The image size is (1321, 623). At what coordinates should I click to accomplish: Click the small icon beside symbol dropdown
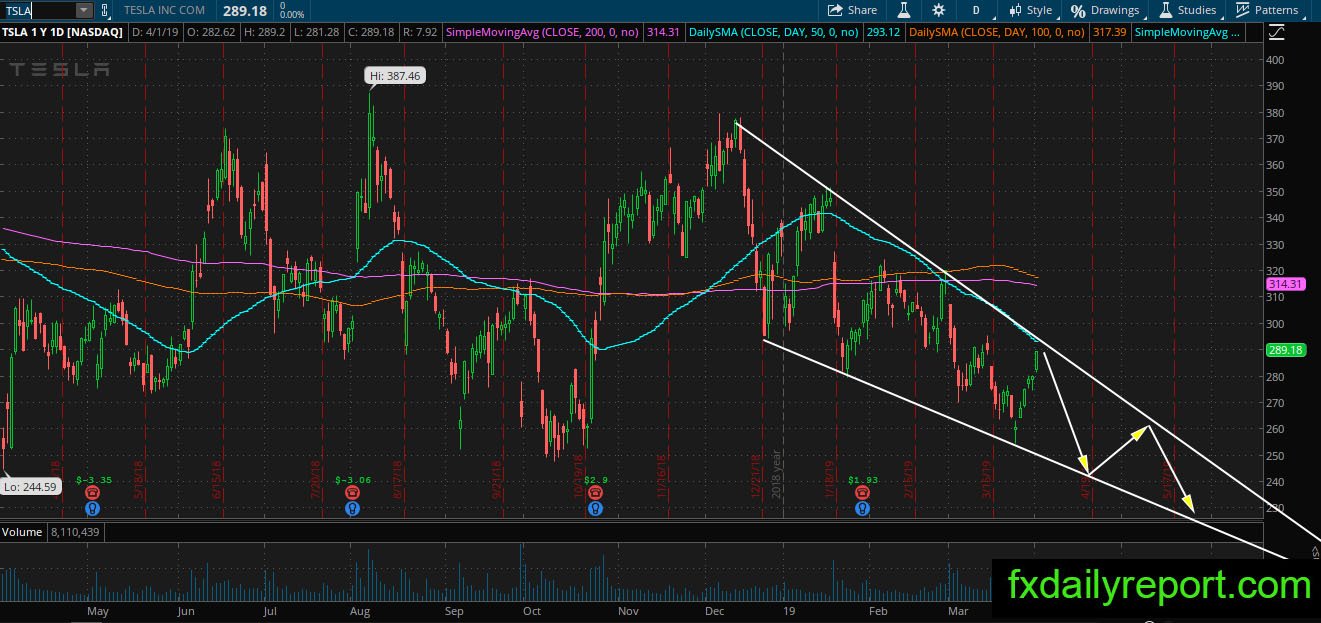(108, 10)
